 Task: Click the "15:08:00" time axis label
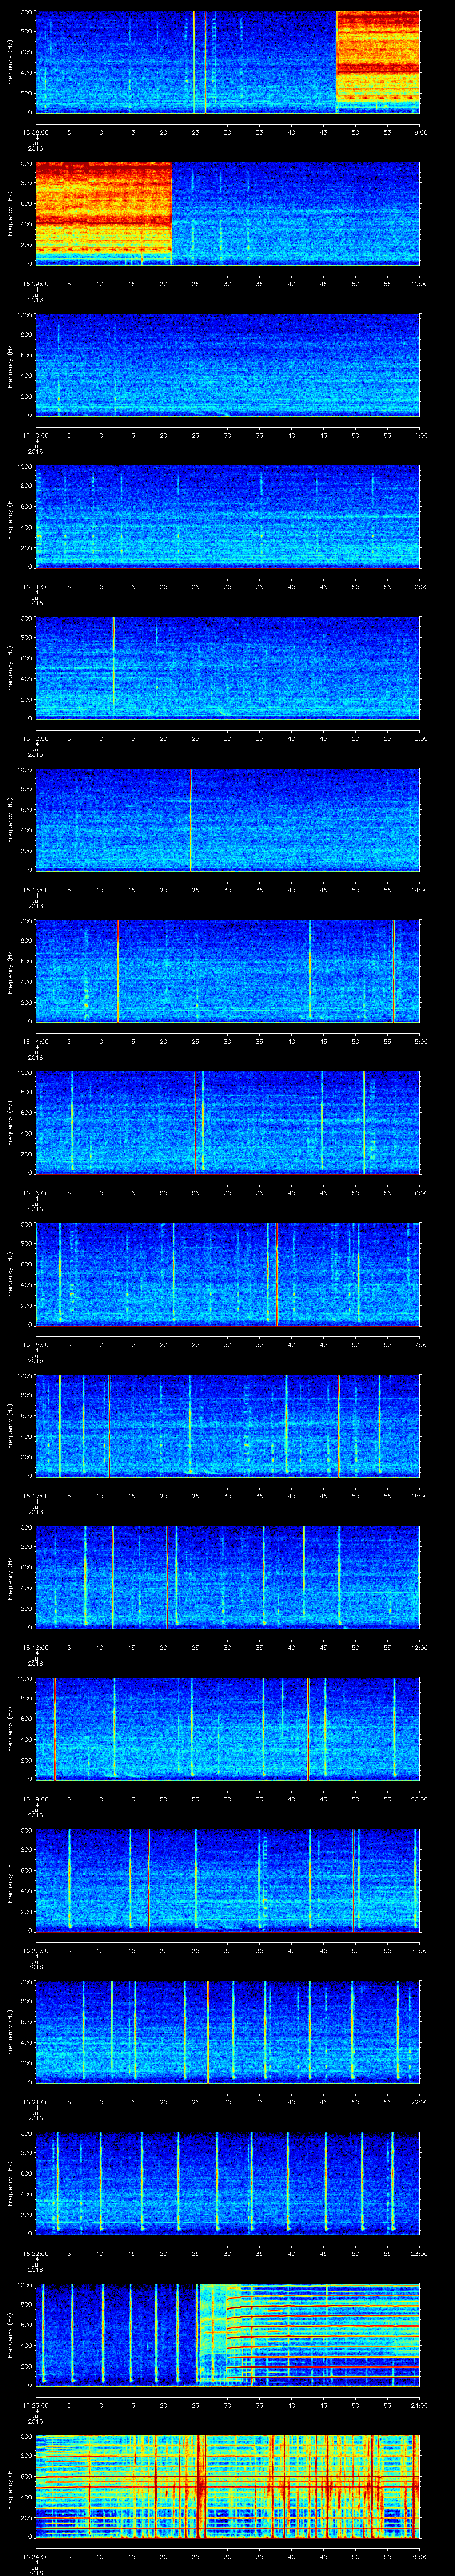coord(35,132)
